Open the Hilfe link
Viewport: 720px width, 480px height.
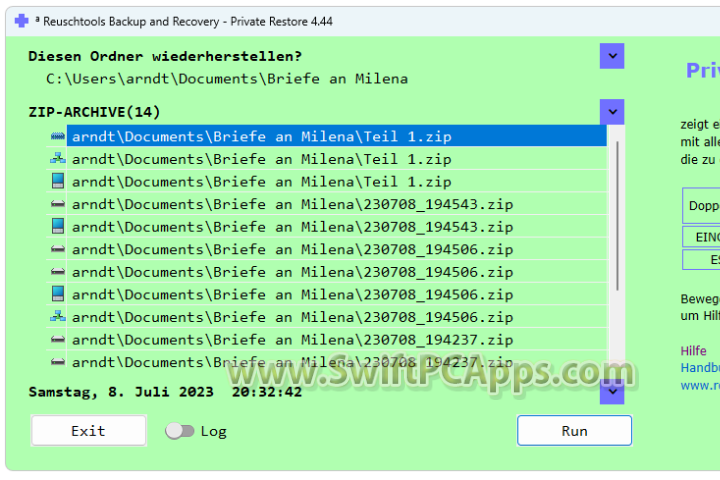pyautogui.click(x=693, y=351)
